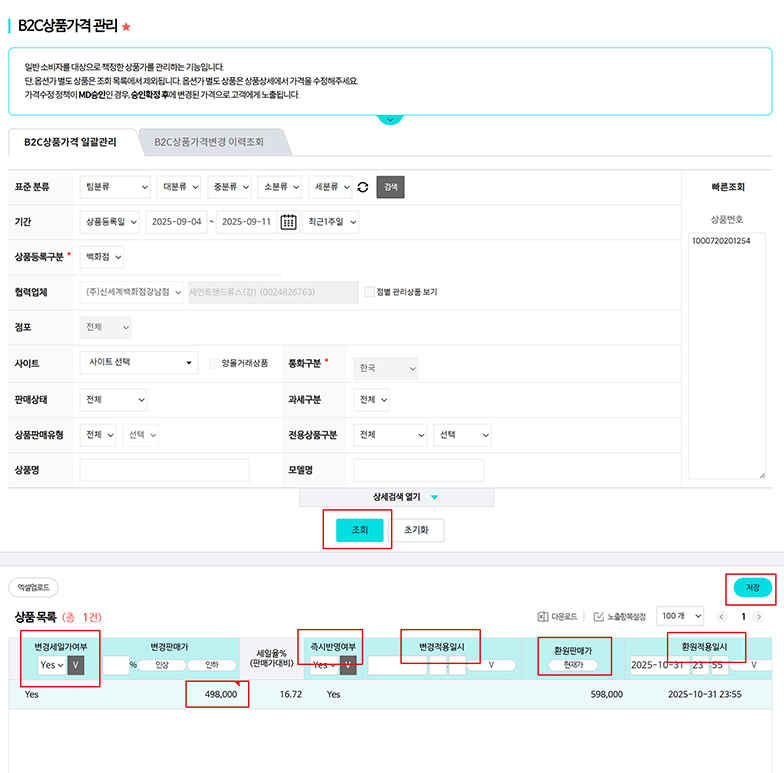
Task: Open the 사이트 선택 dropdown
Action: click(x=138, y=363)
